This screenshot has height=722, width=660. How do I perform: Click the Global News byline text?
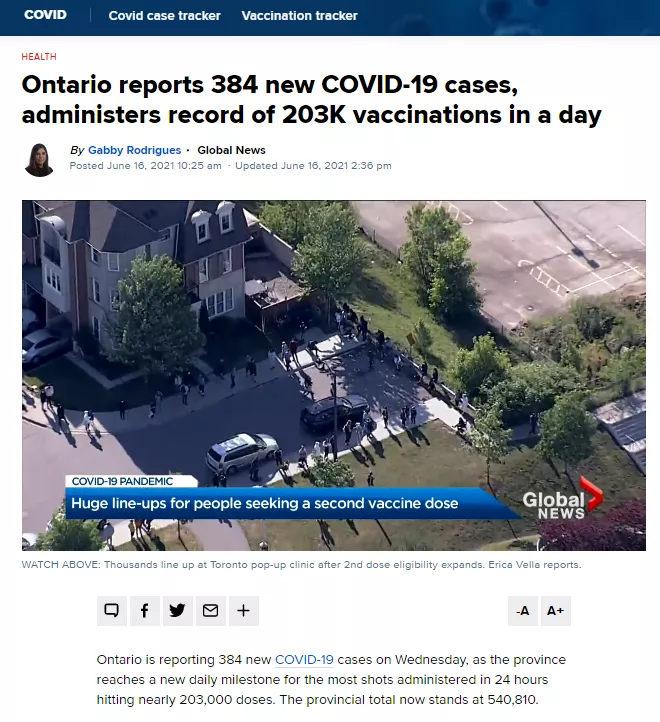pyautogui.click(x=231, y=150)
